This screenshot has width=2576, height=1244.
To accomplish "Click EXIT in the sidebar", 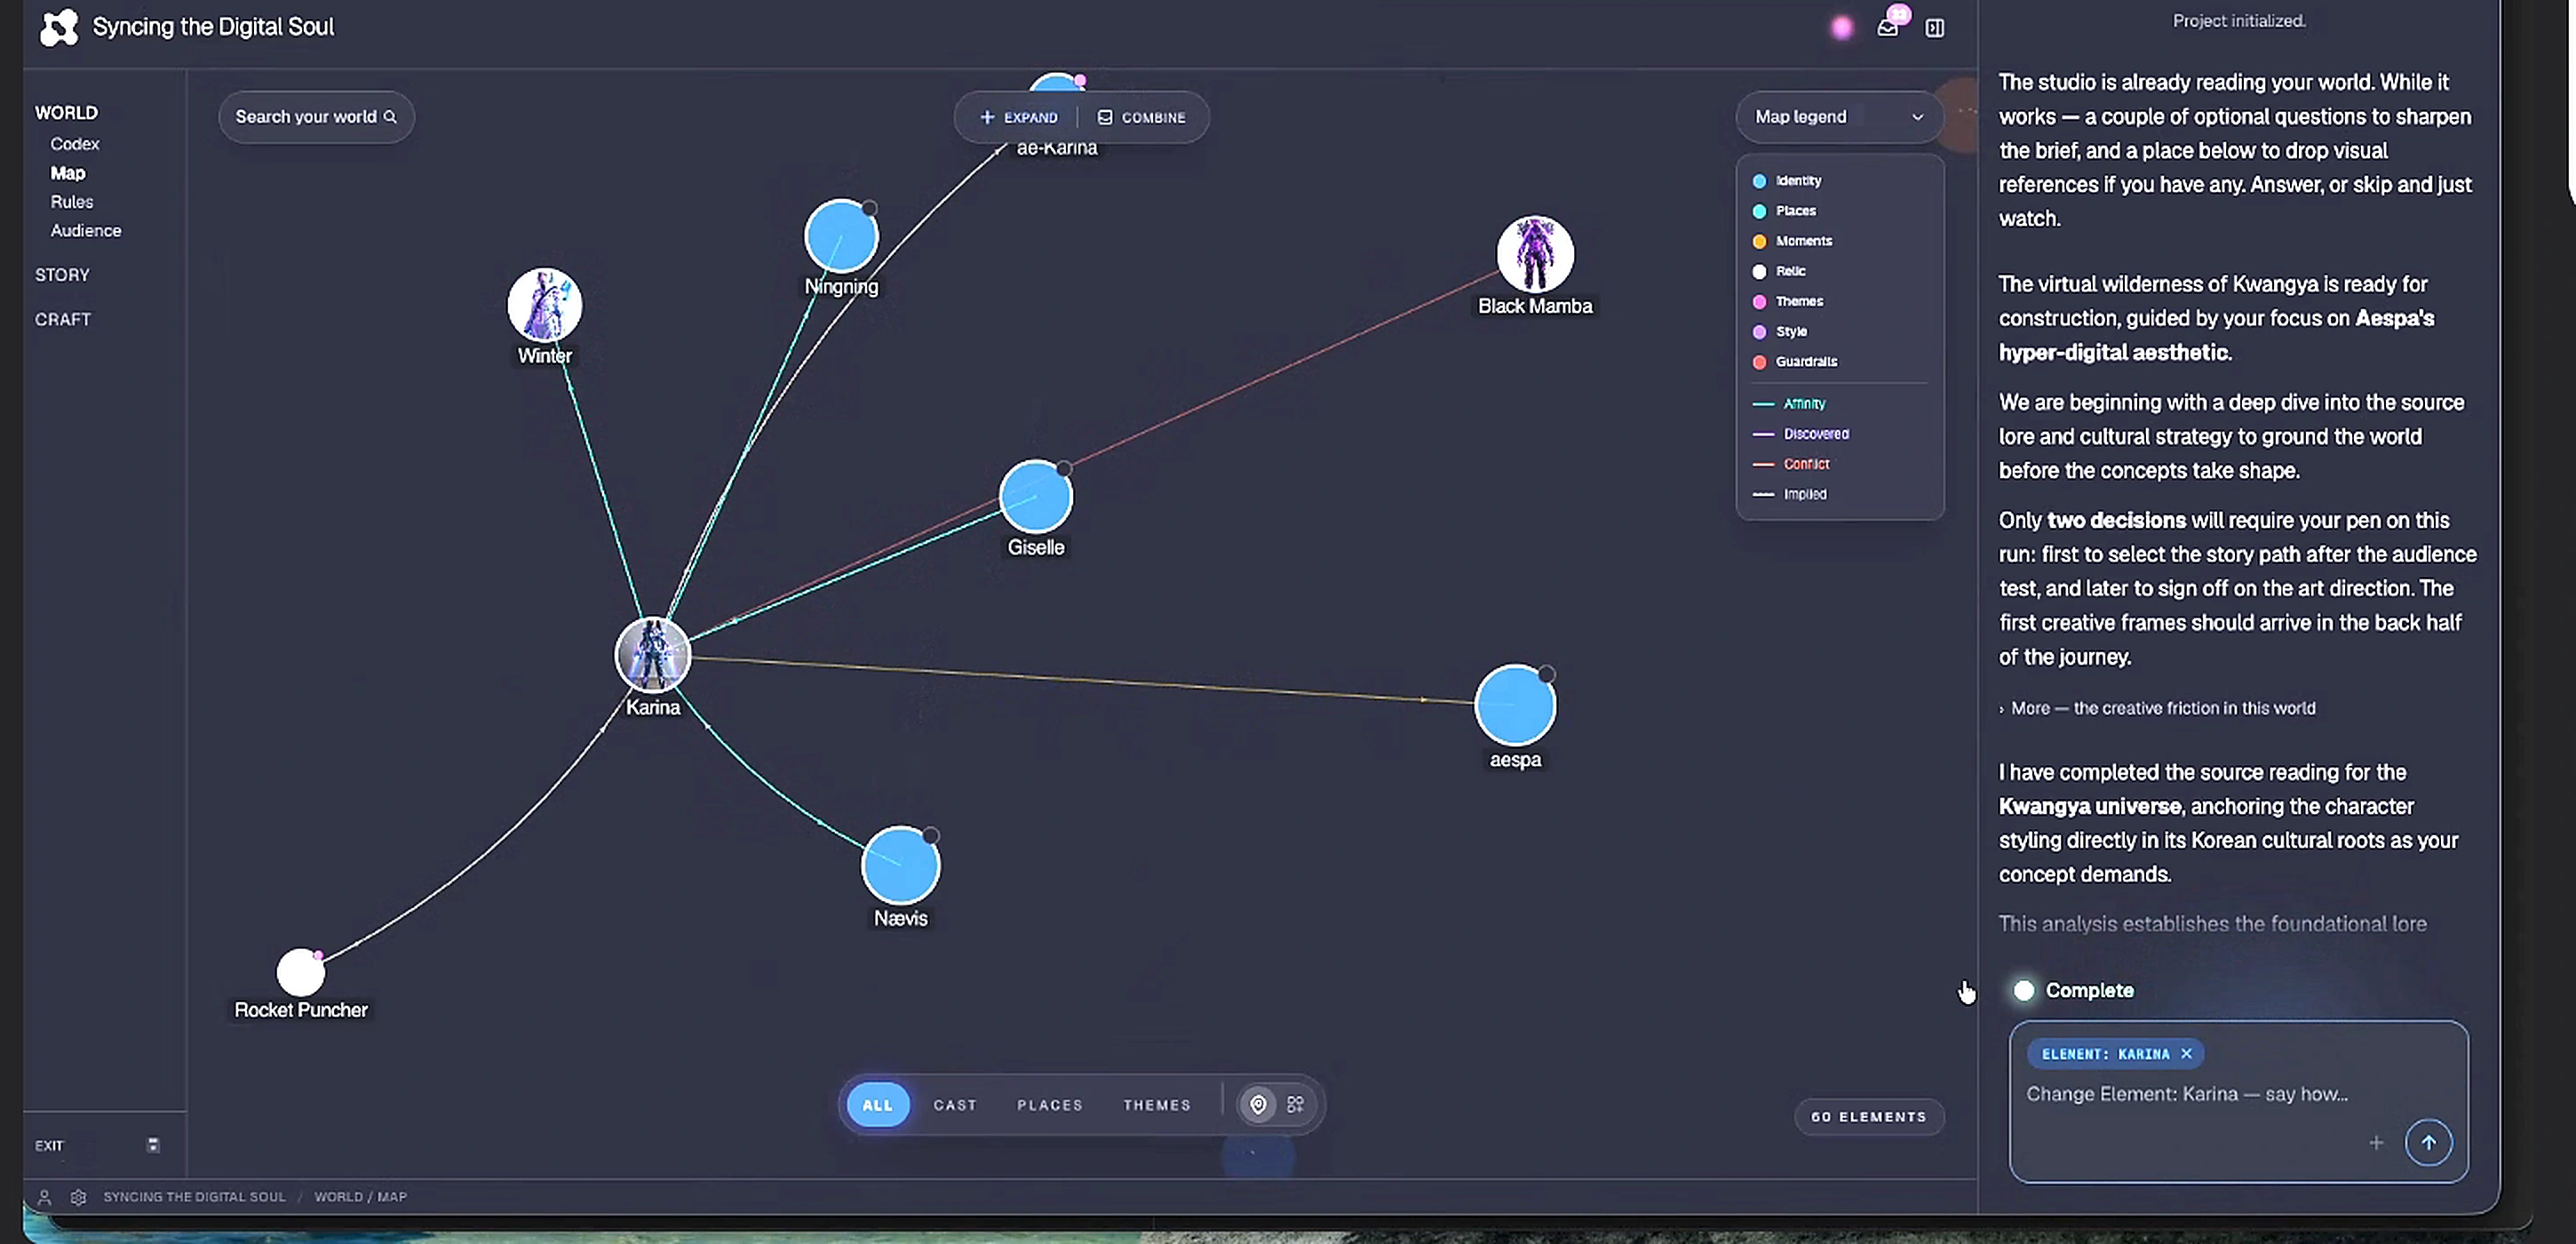I will pyautogui.click(x=49, y=1146).
